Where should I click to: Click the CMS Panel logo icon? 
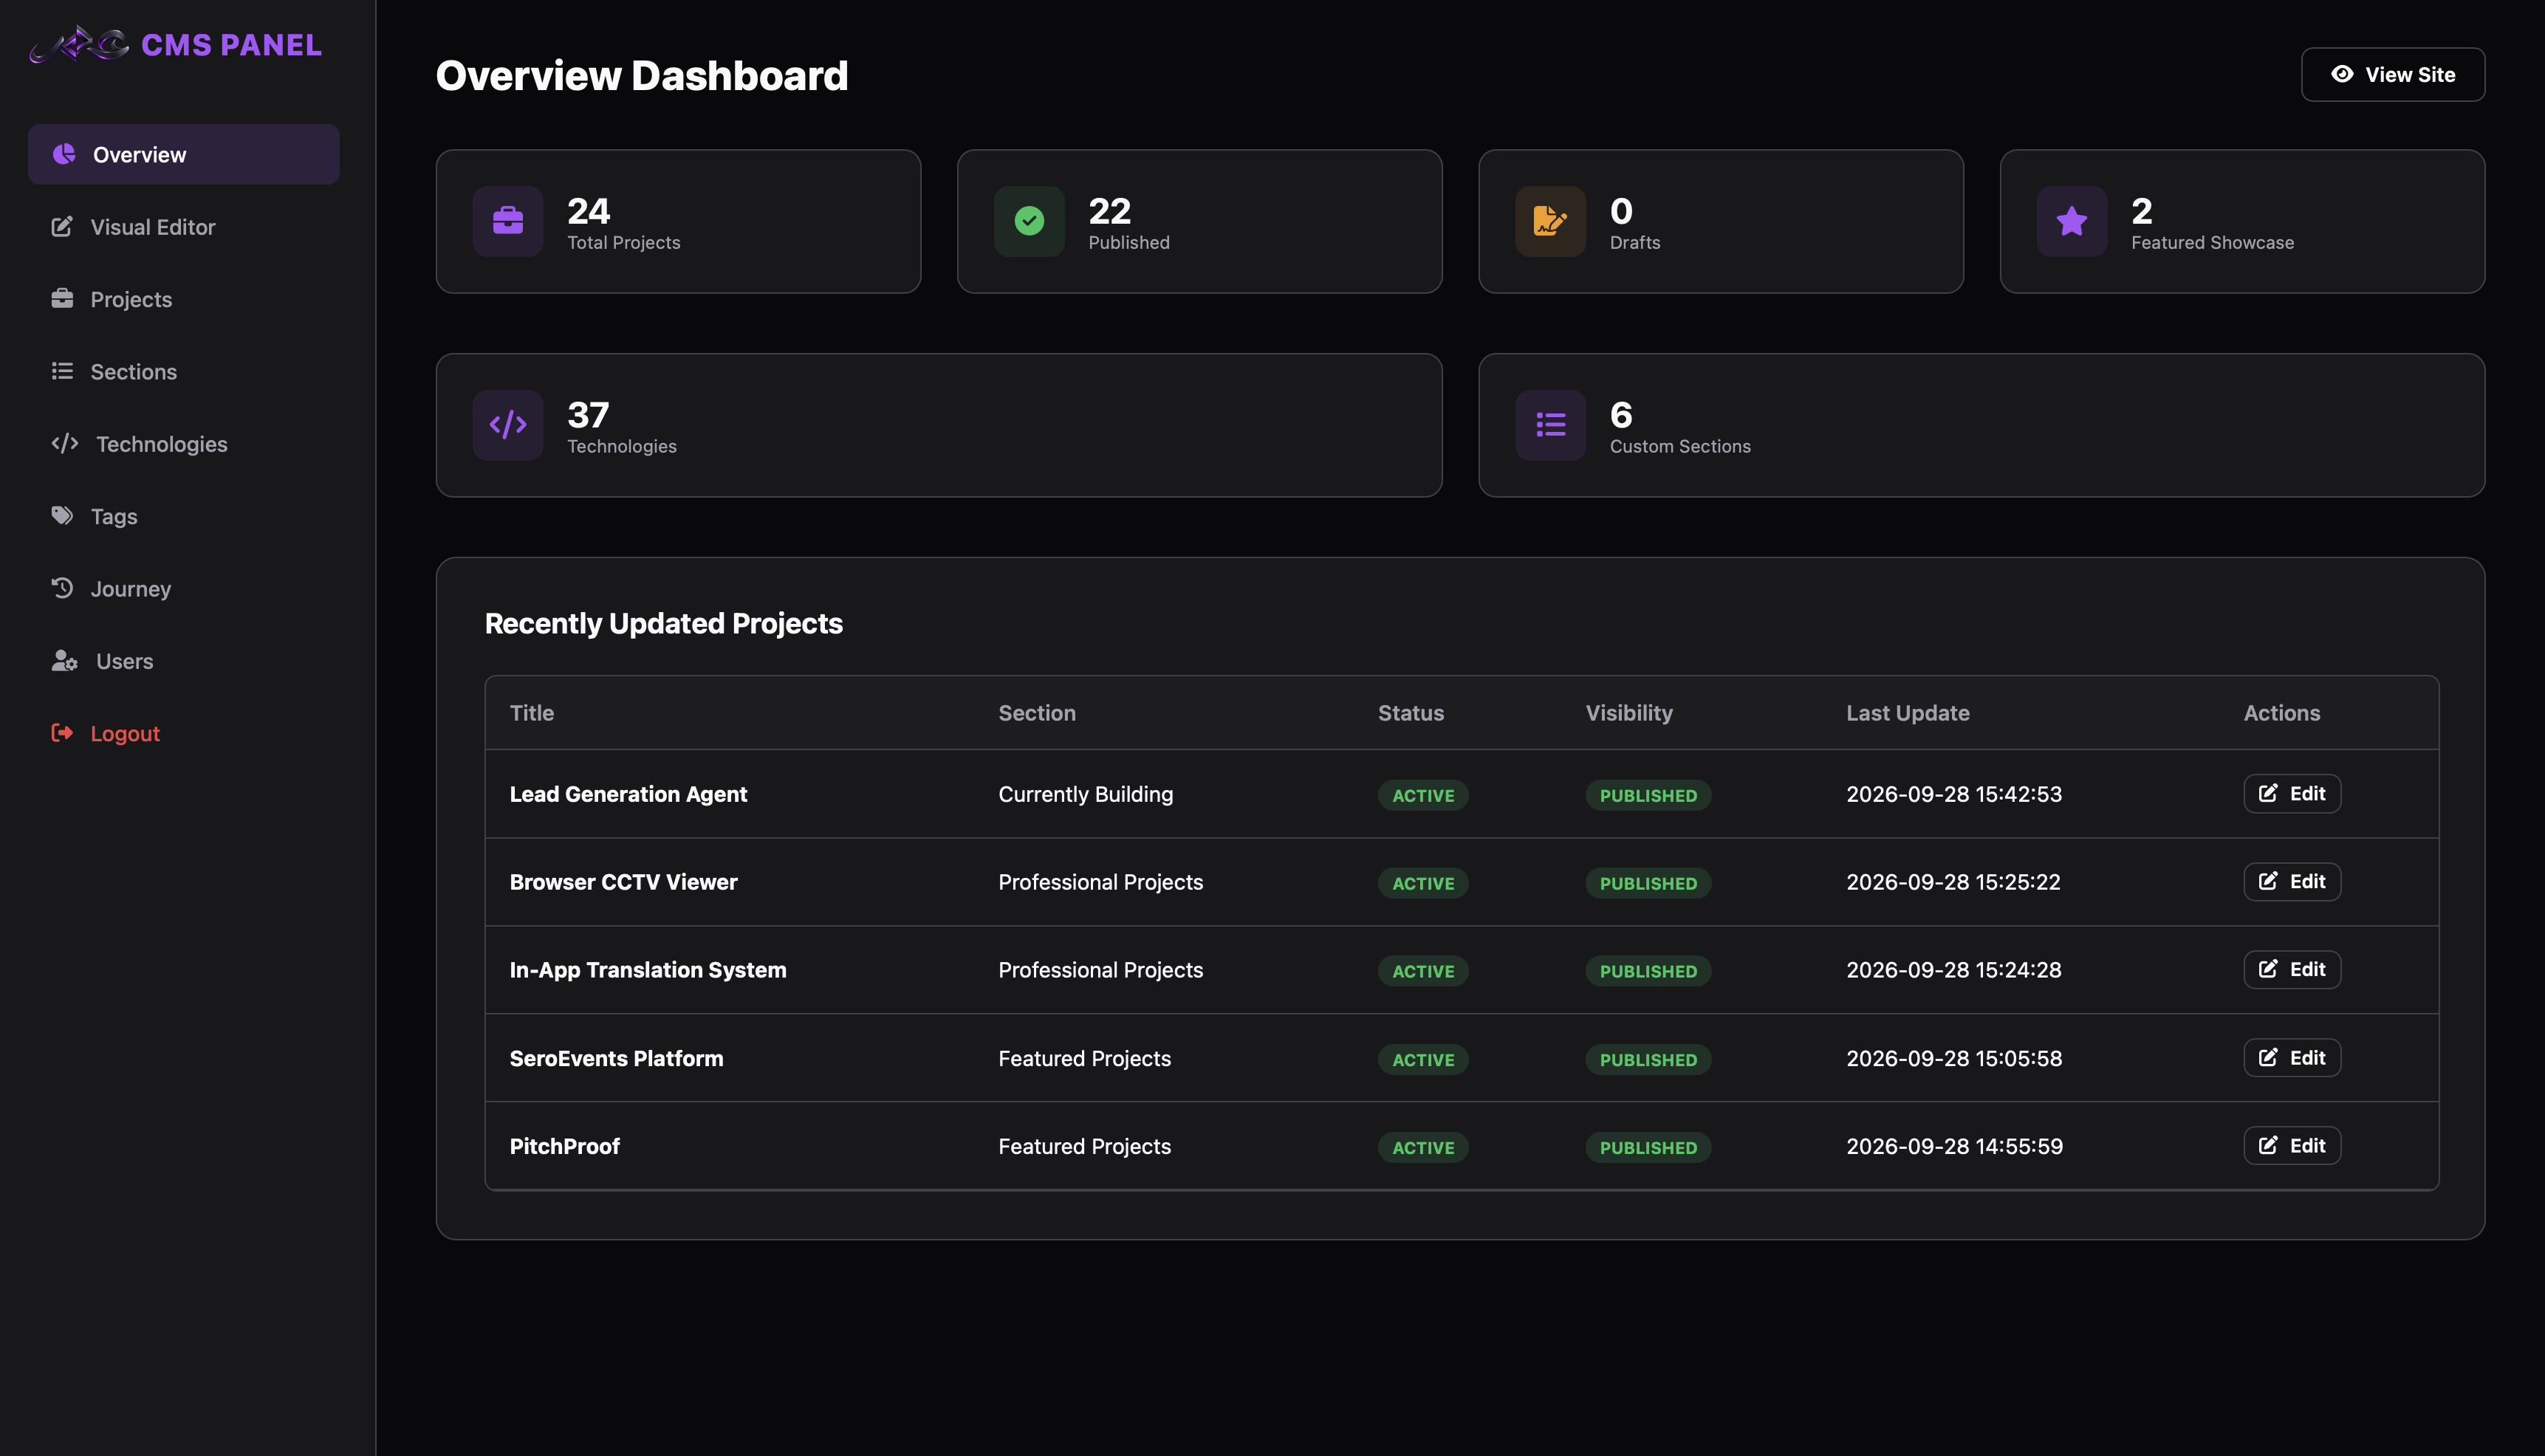[x=79, y=44]
